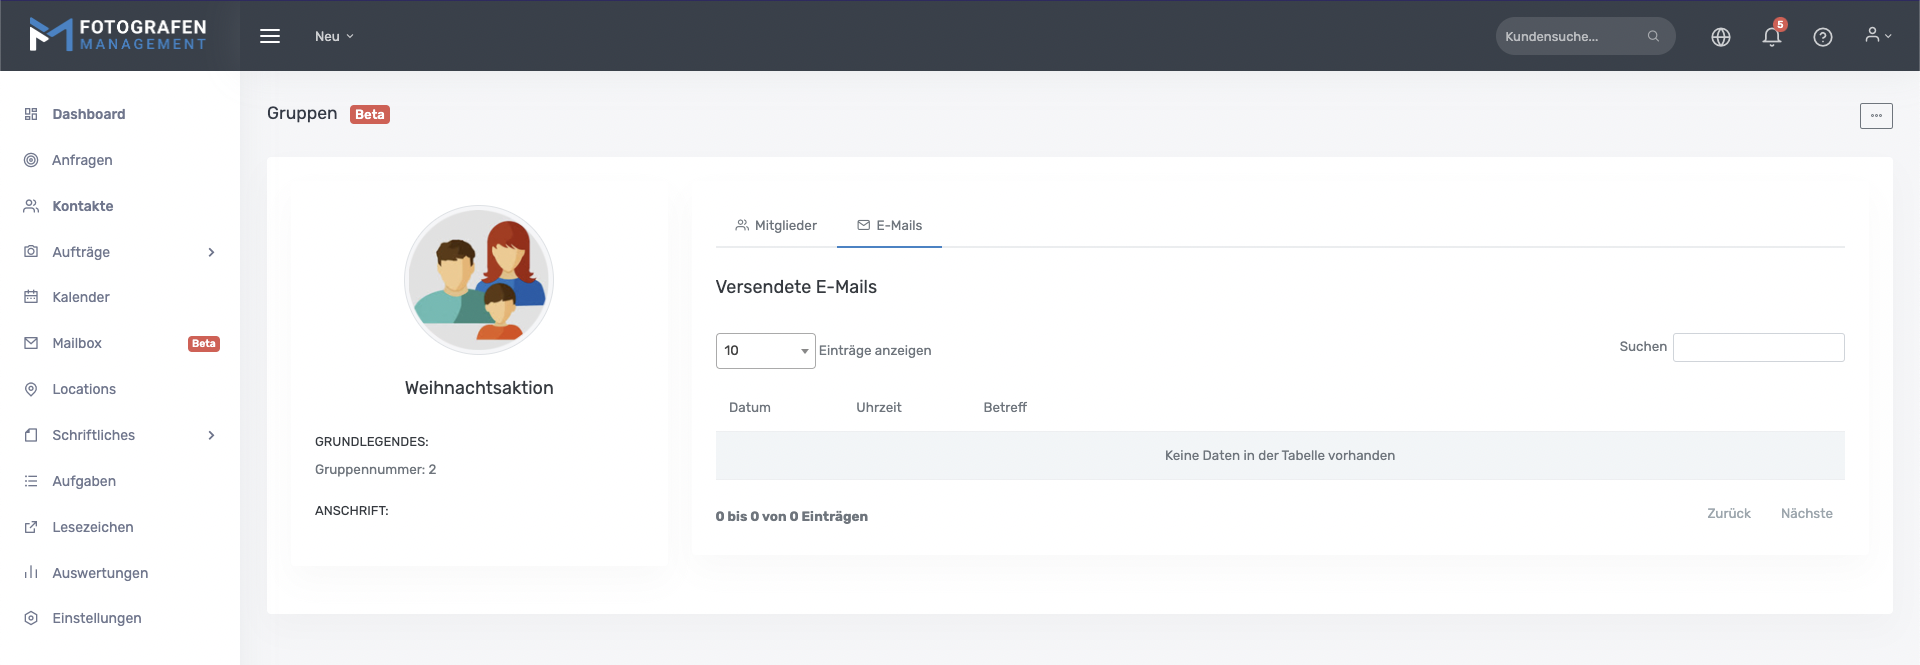Go to Nächste page
Viewport: 1920px width, 665px height.
point(1806,514)
